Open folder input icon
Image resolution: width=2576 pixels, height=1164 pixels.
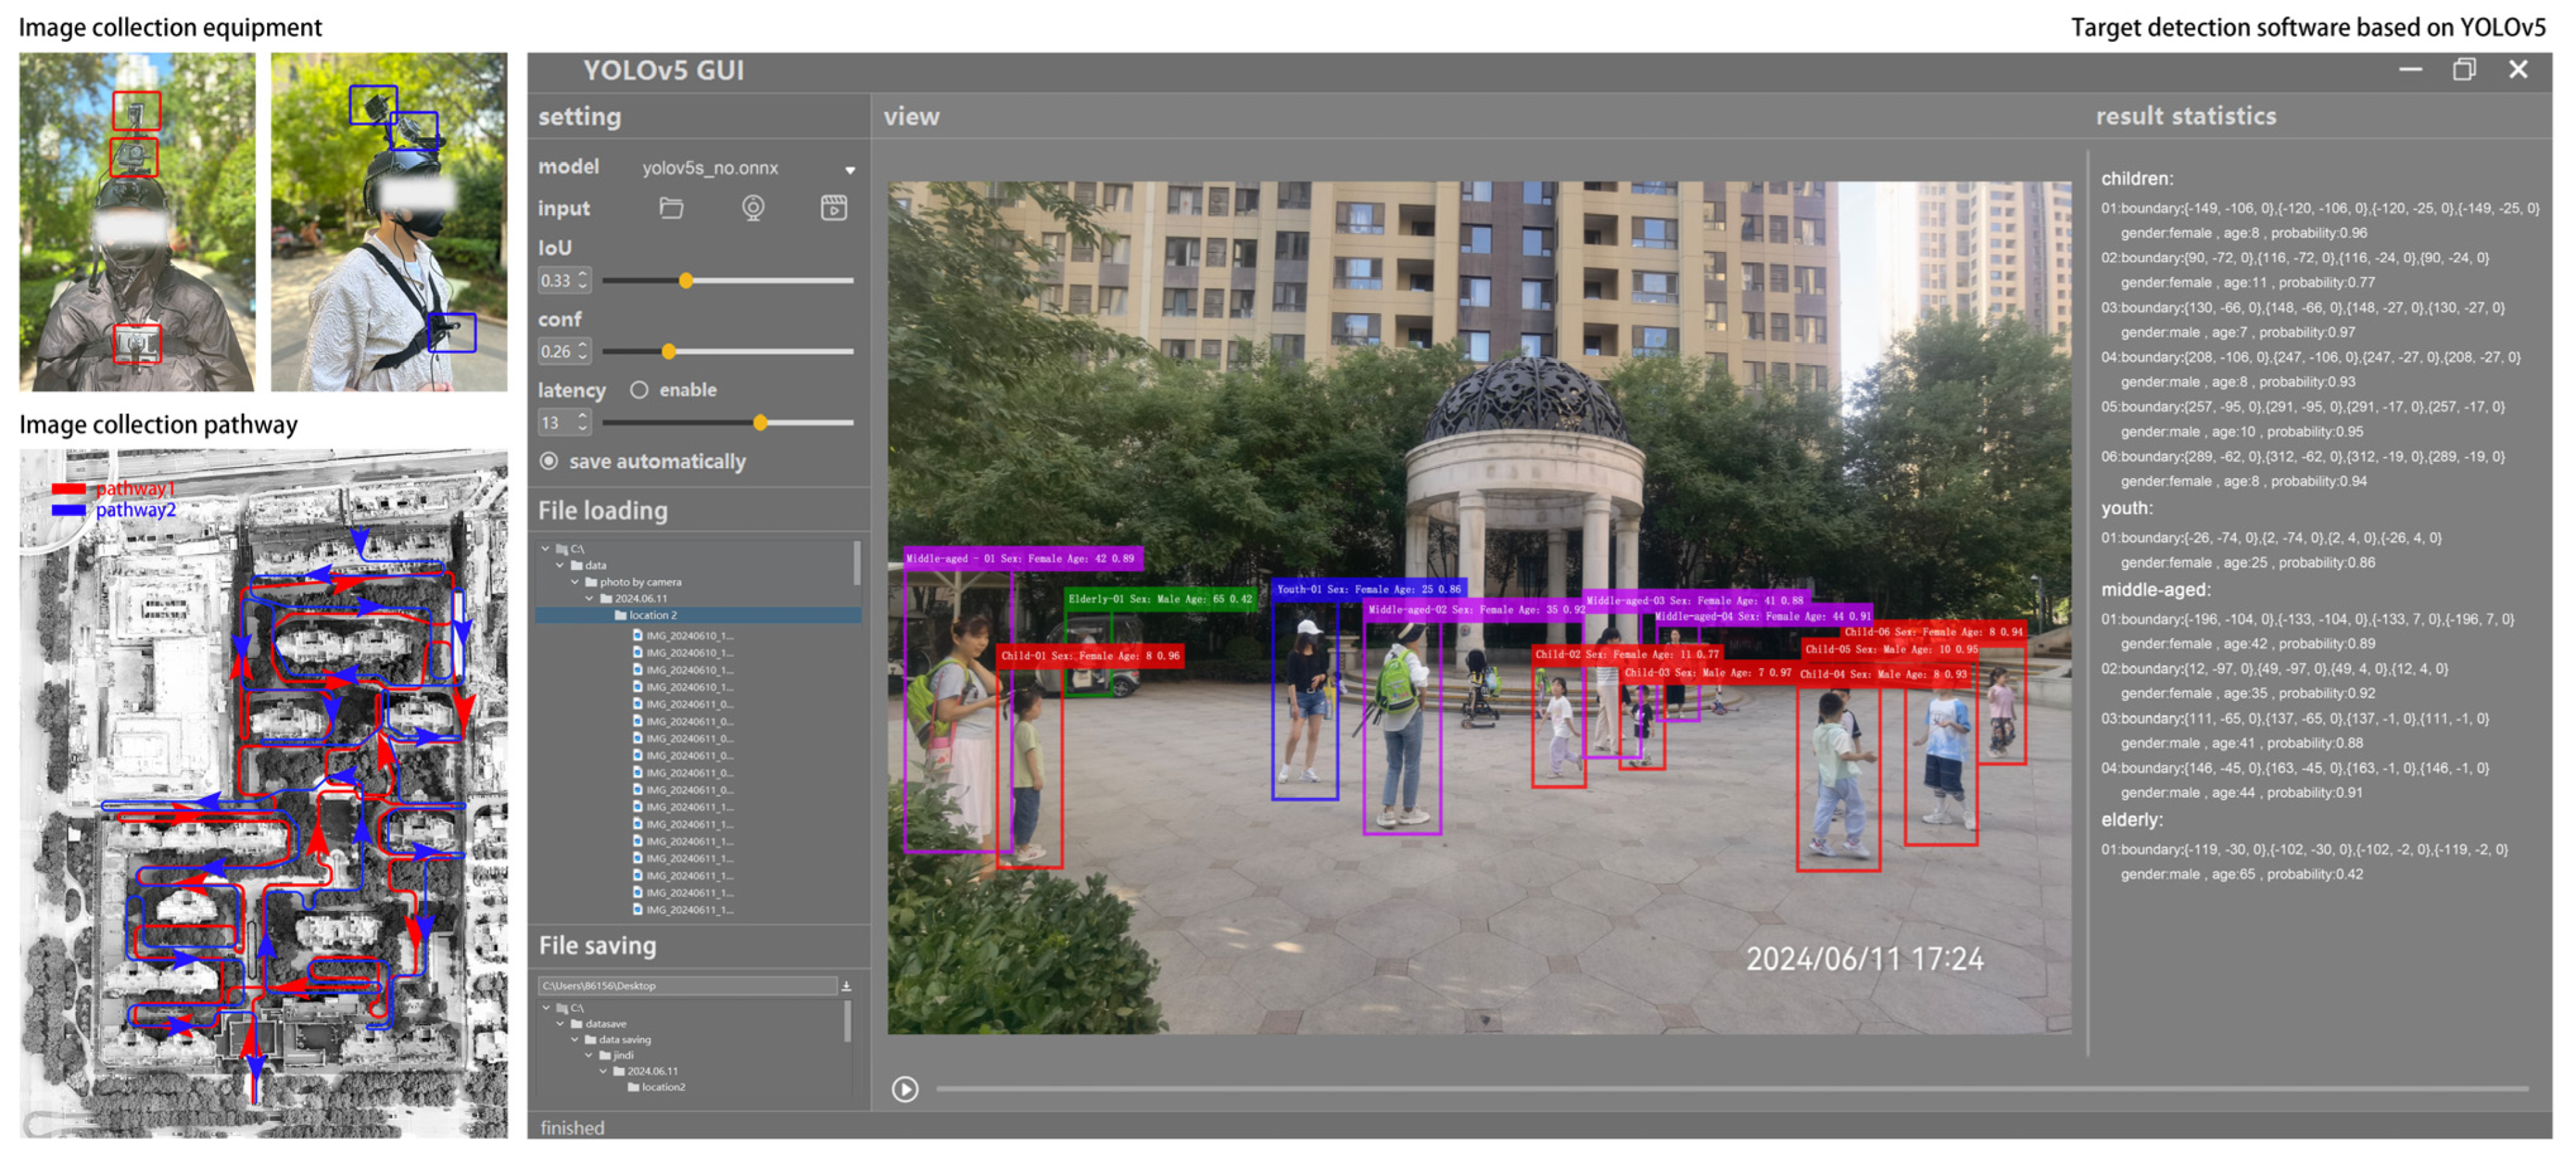[x=671, y=208]
